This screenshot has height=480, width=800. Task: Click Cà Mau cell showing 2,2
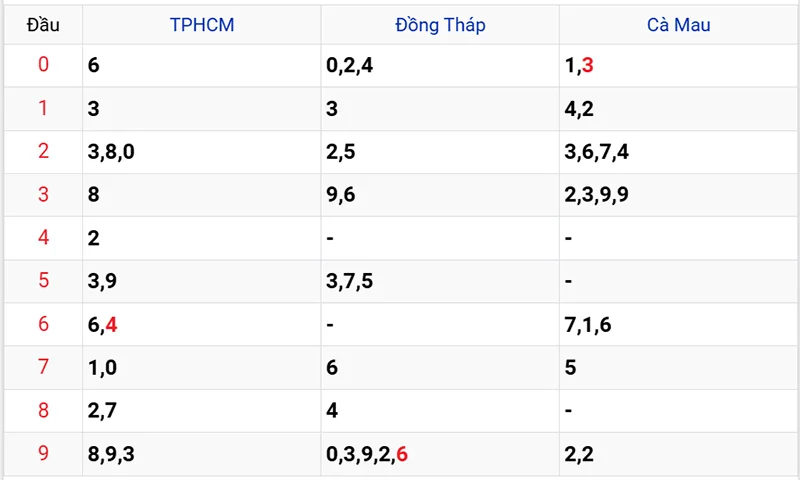(579, 454)
